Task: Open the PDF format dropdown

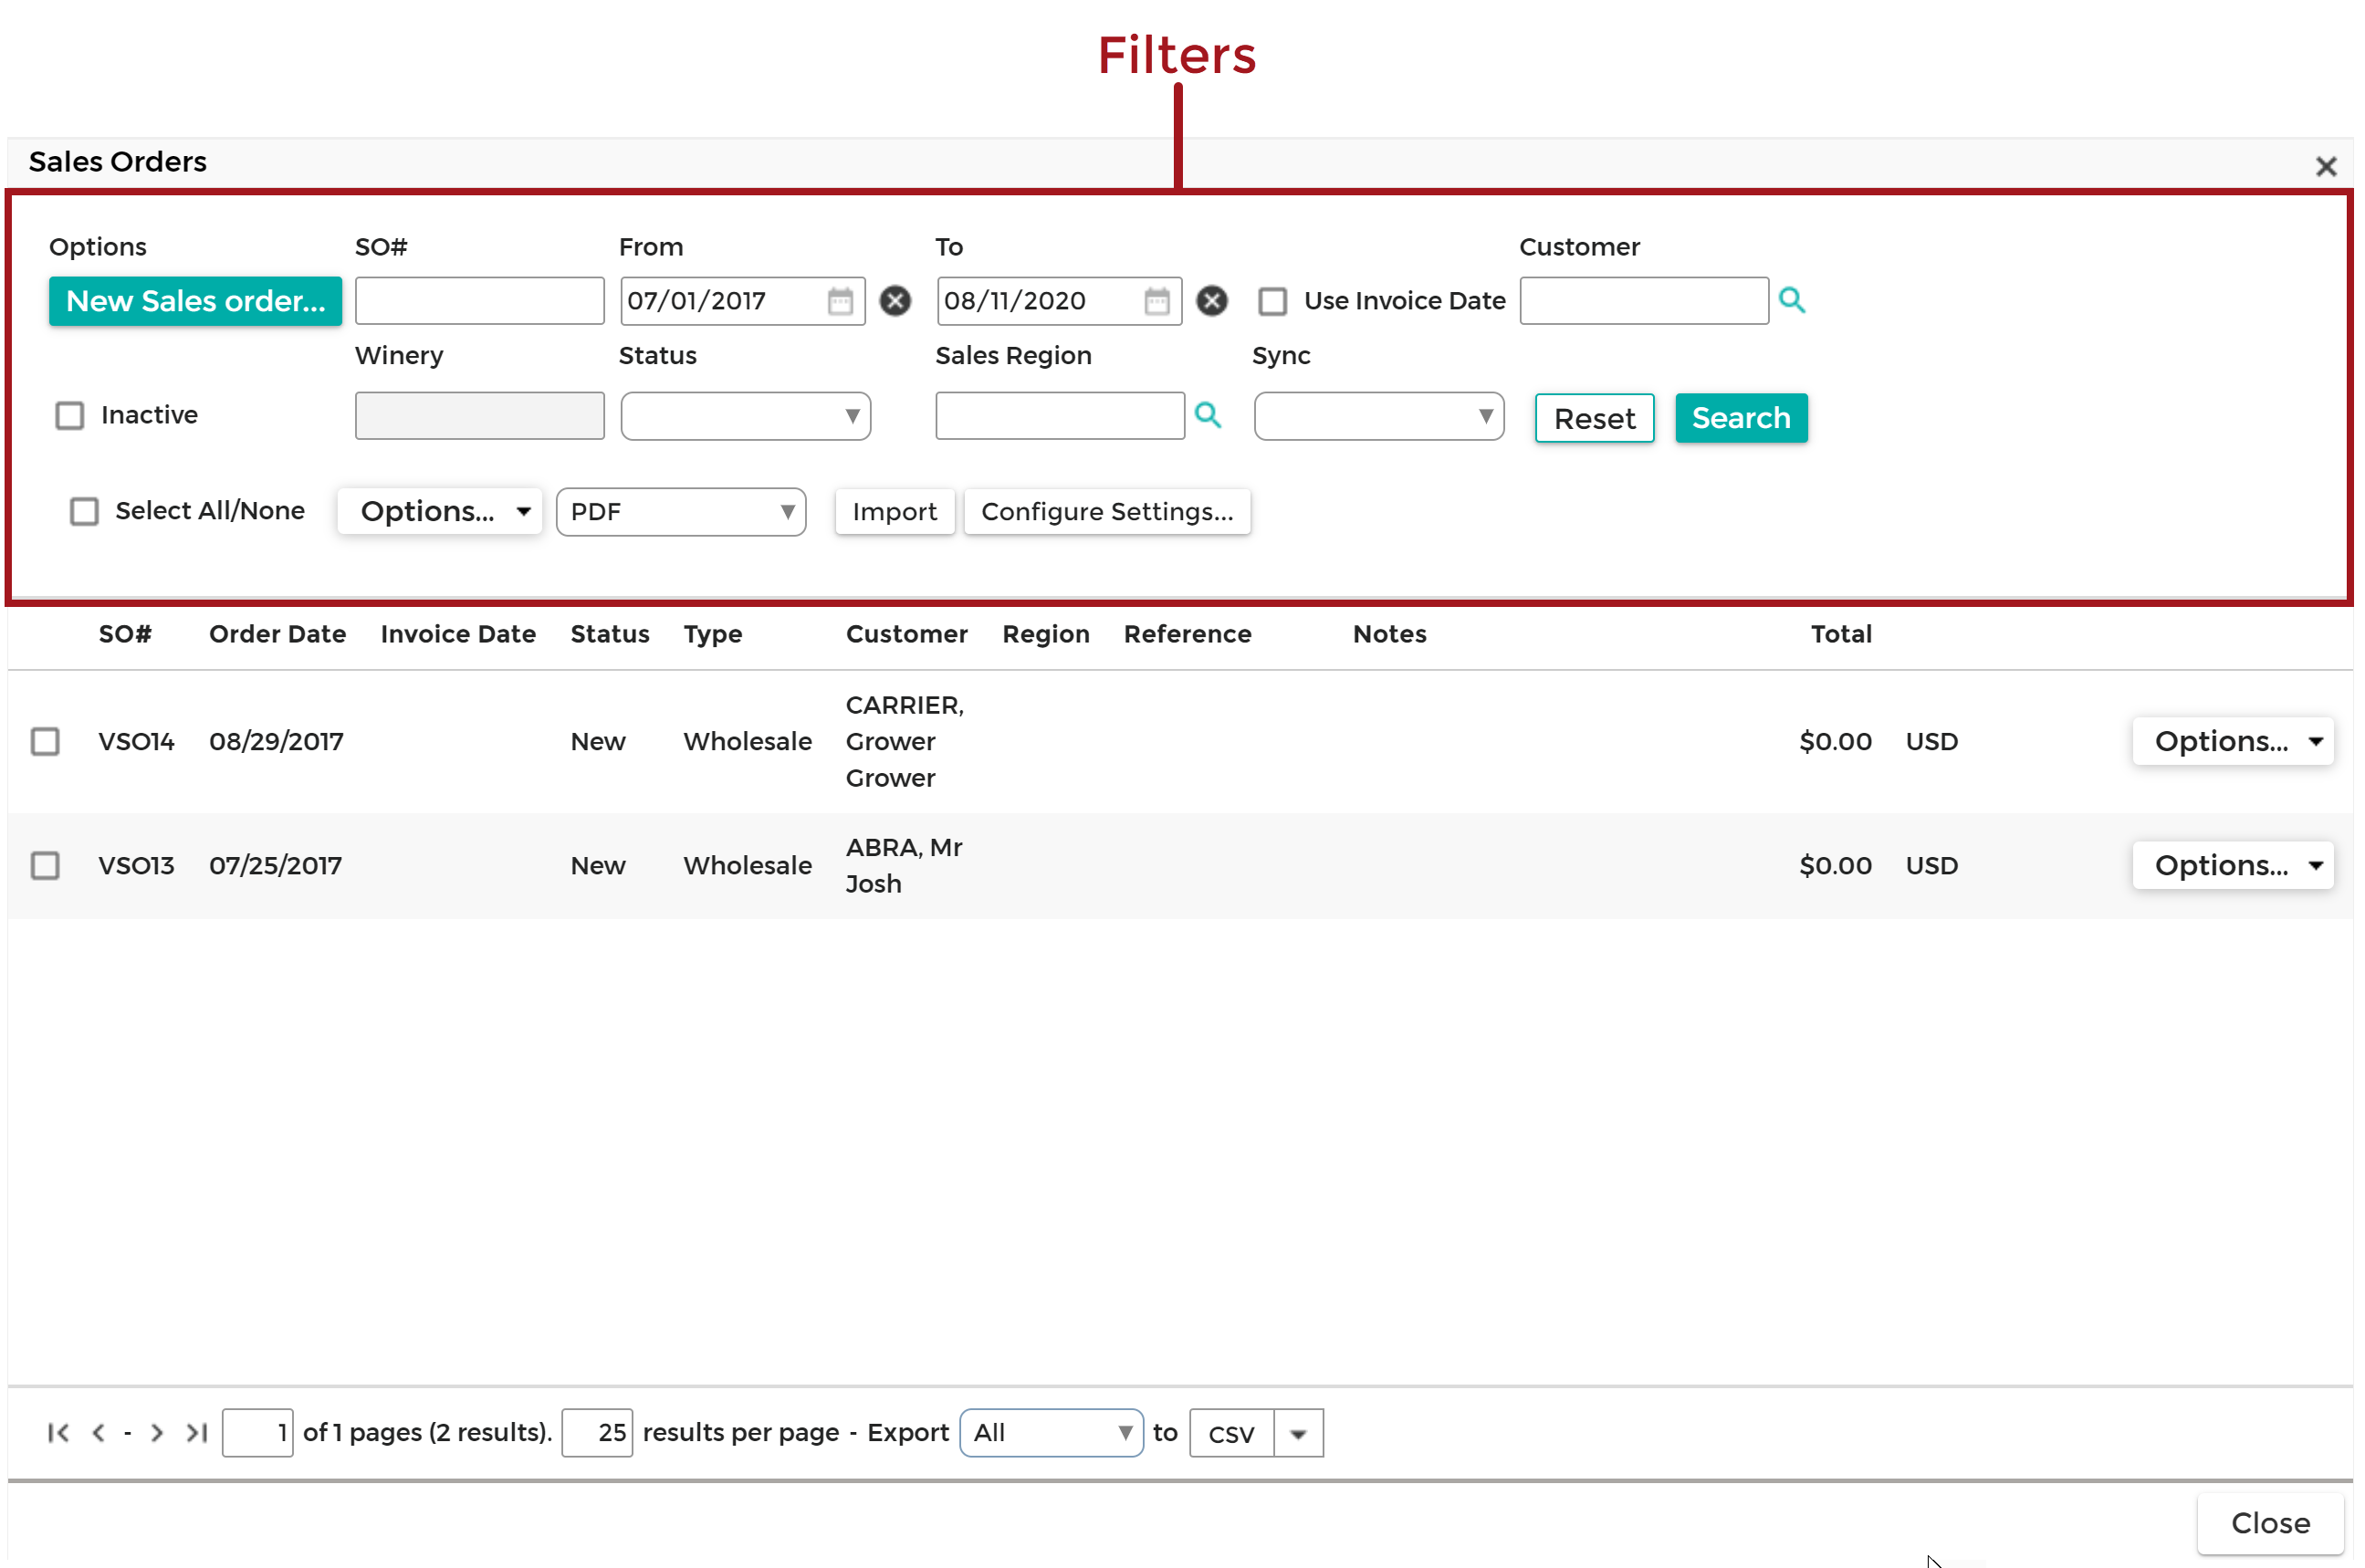Action: [683, 513]
